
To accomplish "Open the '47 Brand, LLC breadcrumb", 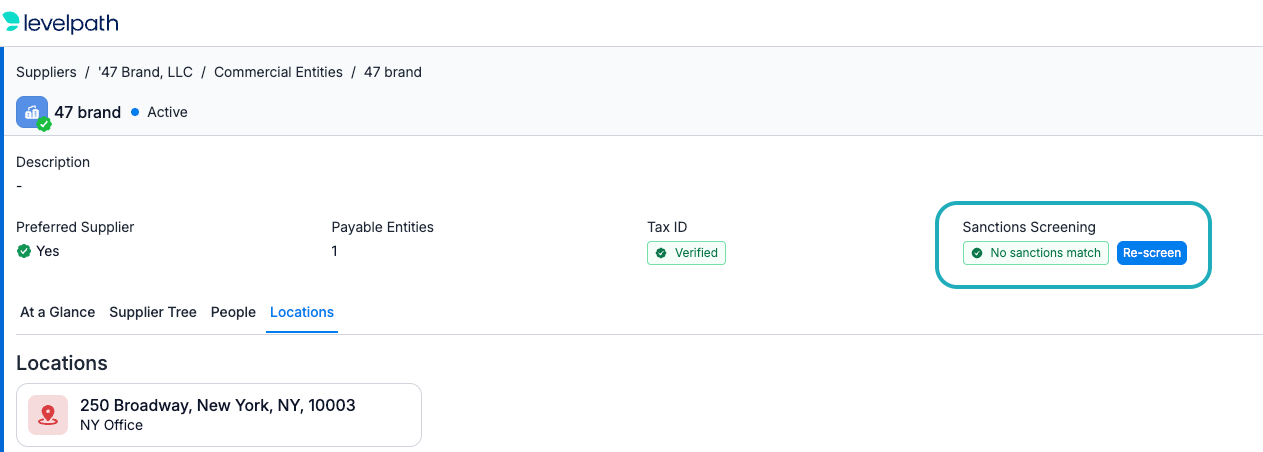I will coord(145,72).
